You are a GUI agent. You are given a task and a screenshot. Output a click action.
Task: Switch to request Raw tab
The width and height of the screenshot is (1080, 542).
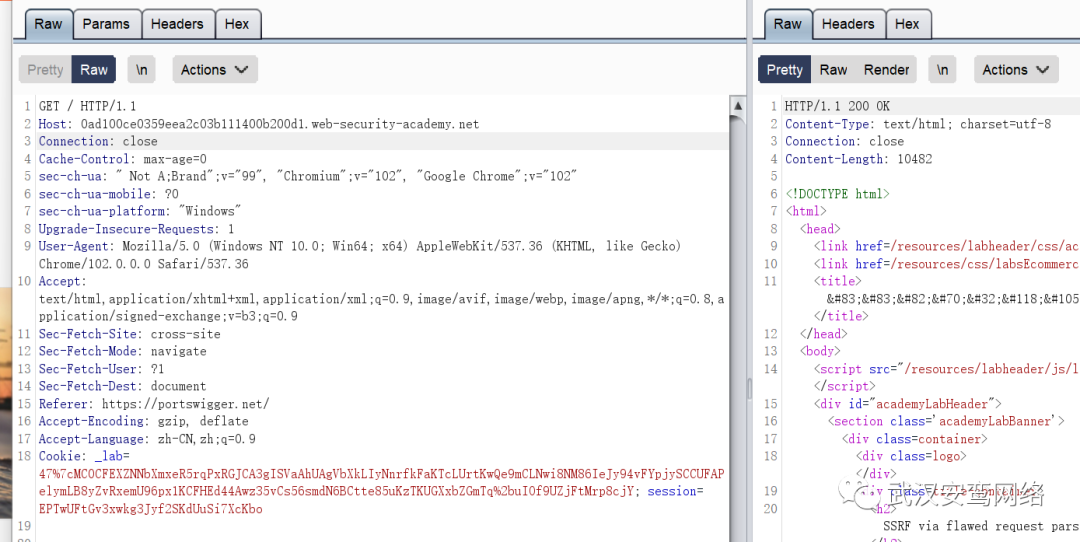[x=48, y=24]
